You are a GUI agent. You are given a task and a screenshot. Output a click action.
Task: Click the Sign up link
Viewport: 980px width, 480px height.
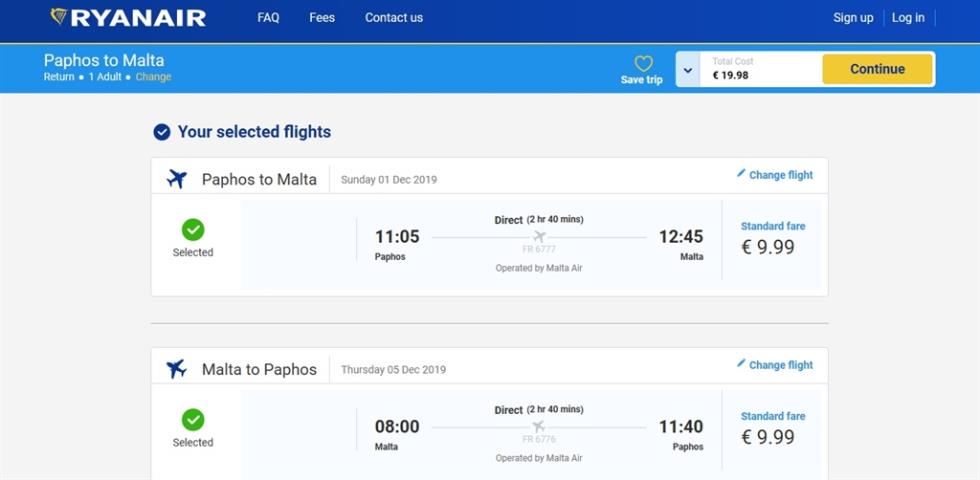point(853,18)
